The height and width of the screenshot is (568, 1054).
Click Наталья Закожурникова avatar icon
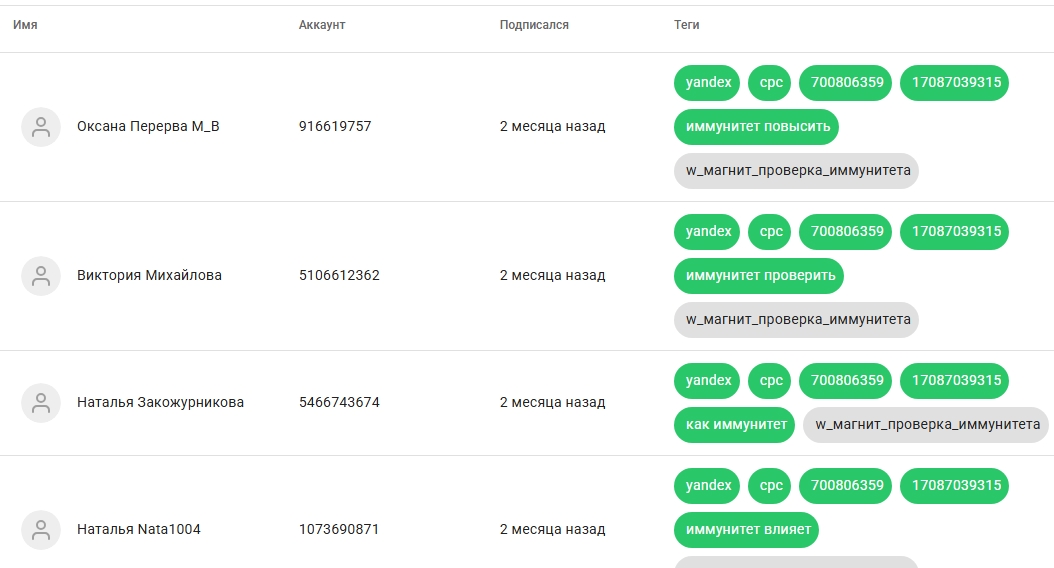point(41,403)
